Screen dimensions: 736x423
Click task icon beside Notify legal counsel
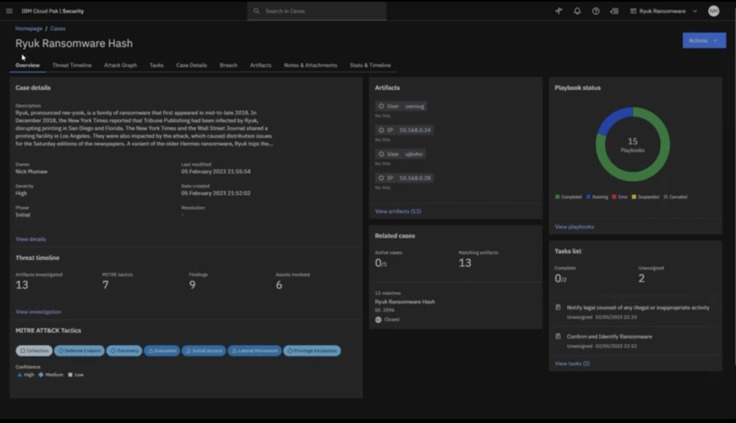point(558,308)
